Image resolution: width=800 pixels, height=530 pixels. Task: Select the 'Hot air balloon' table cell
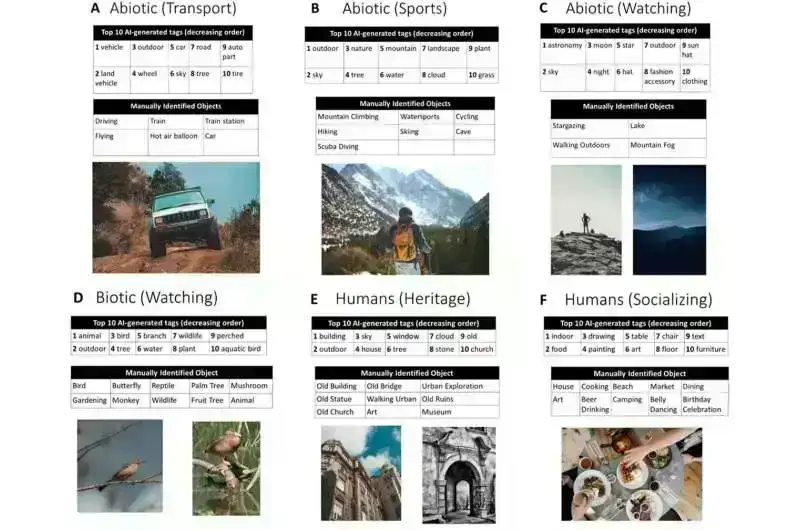[x=174, y=135]
